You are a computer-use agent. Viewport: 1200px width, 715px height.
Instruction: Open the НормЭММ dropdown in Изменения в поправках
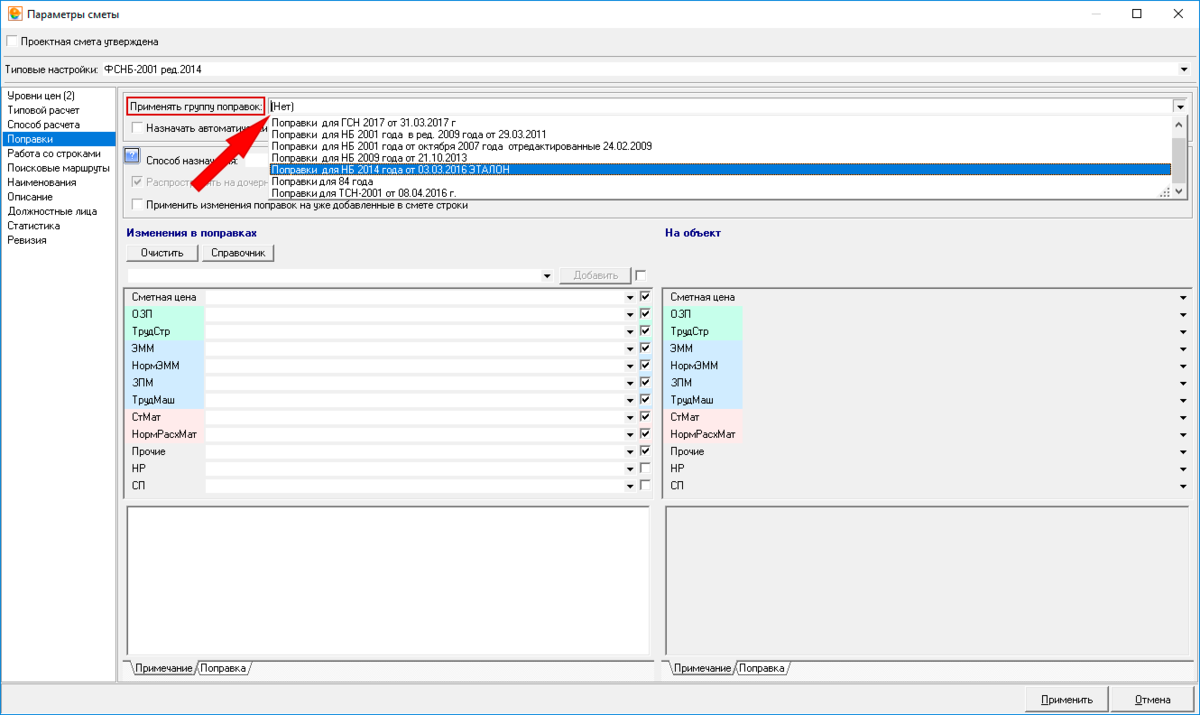pos(630,366)
